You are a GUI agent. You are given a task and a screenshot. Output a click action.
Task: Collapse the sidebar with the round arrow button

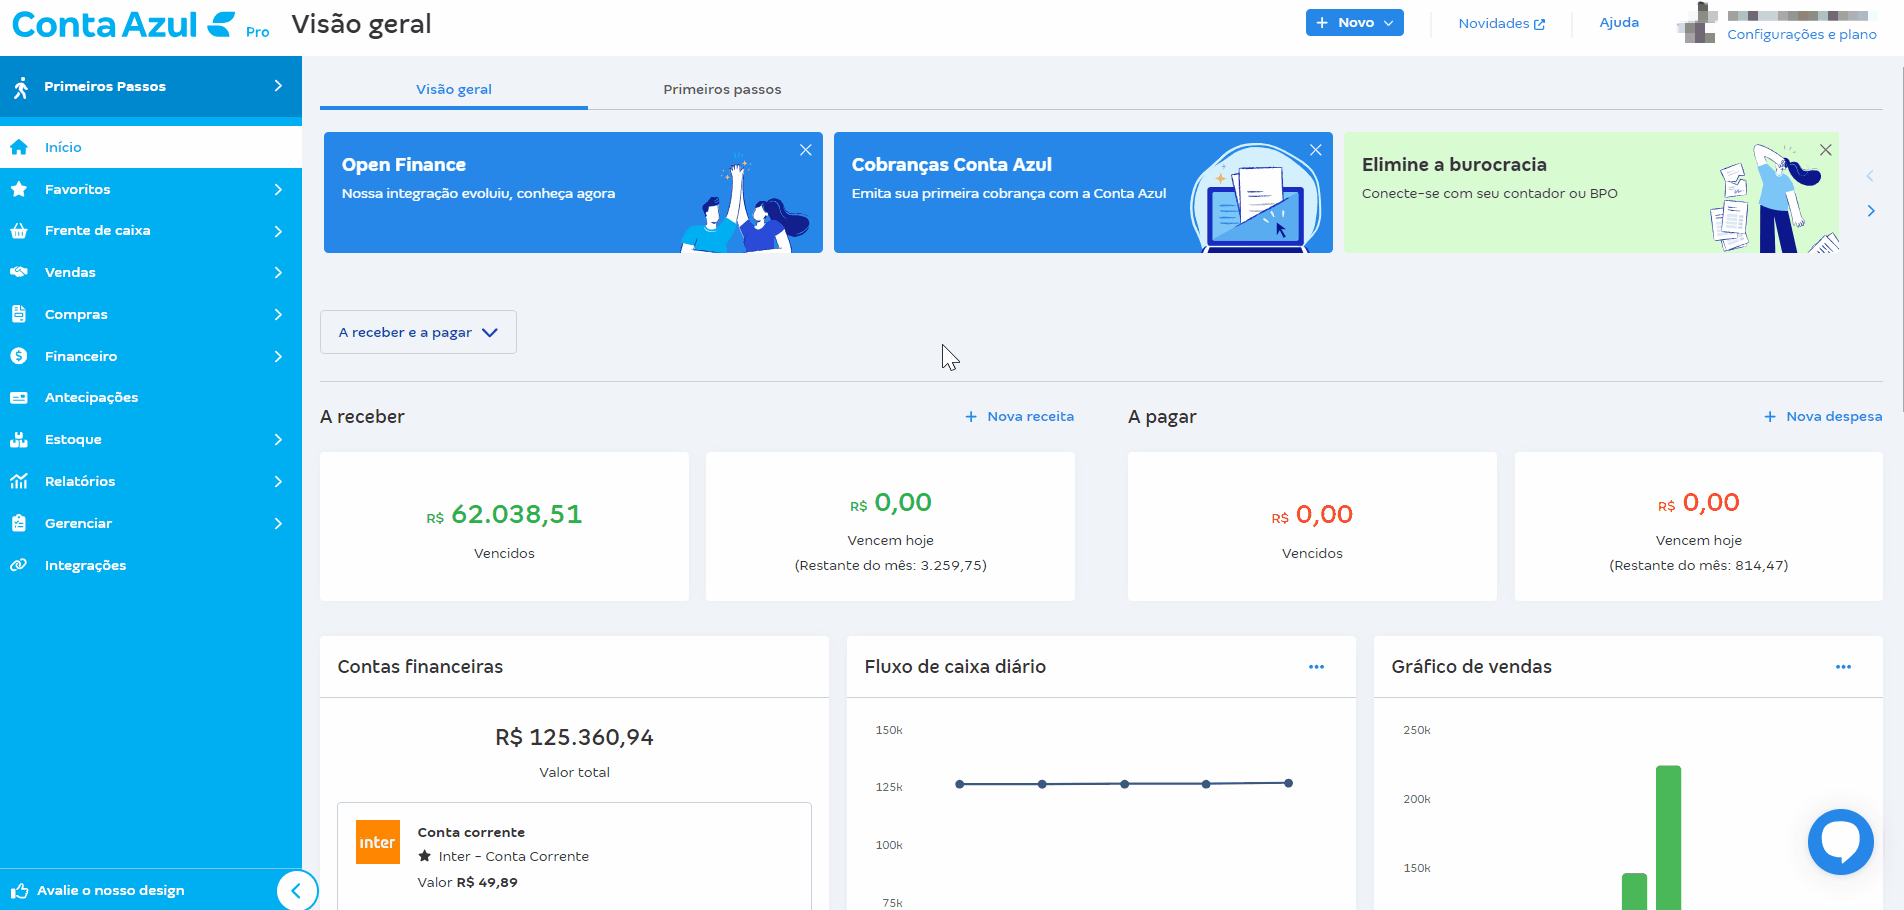tap(296, 890)
